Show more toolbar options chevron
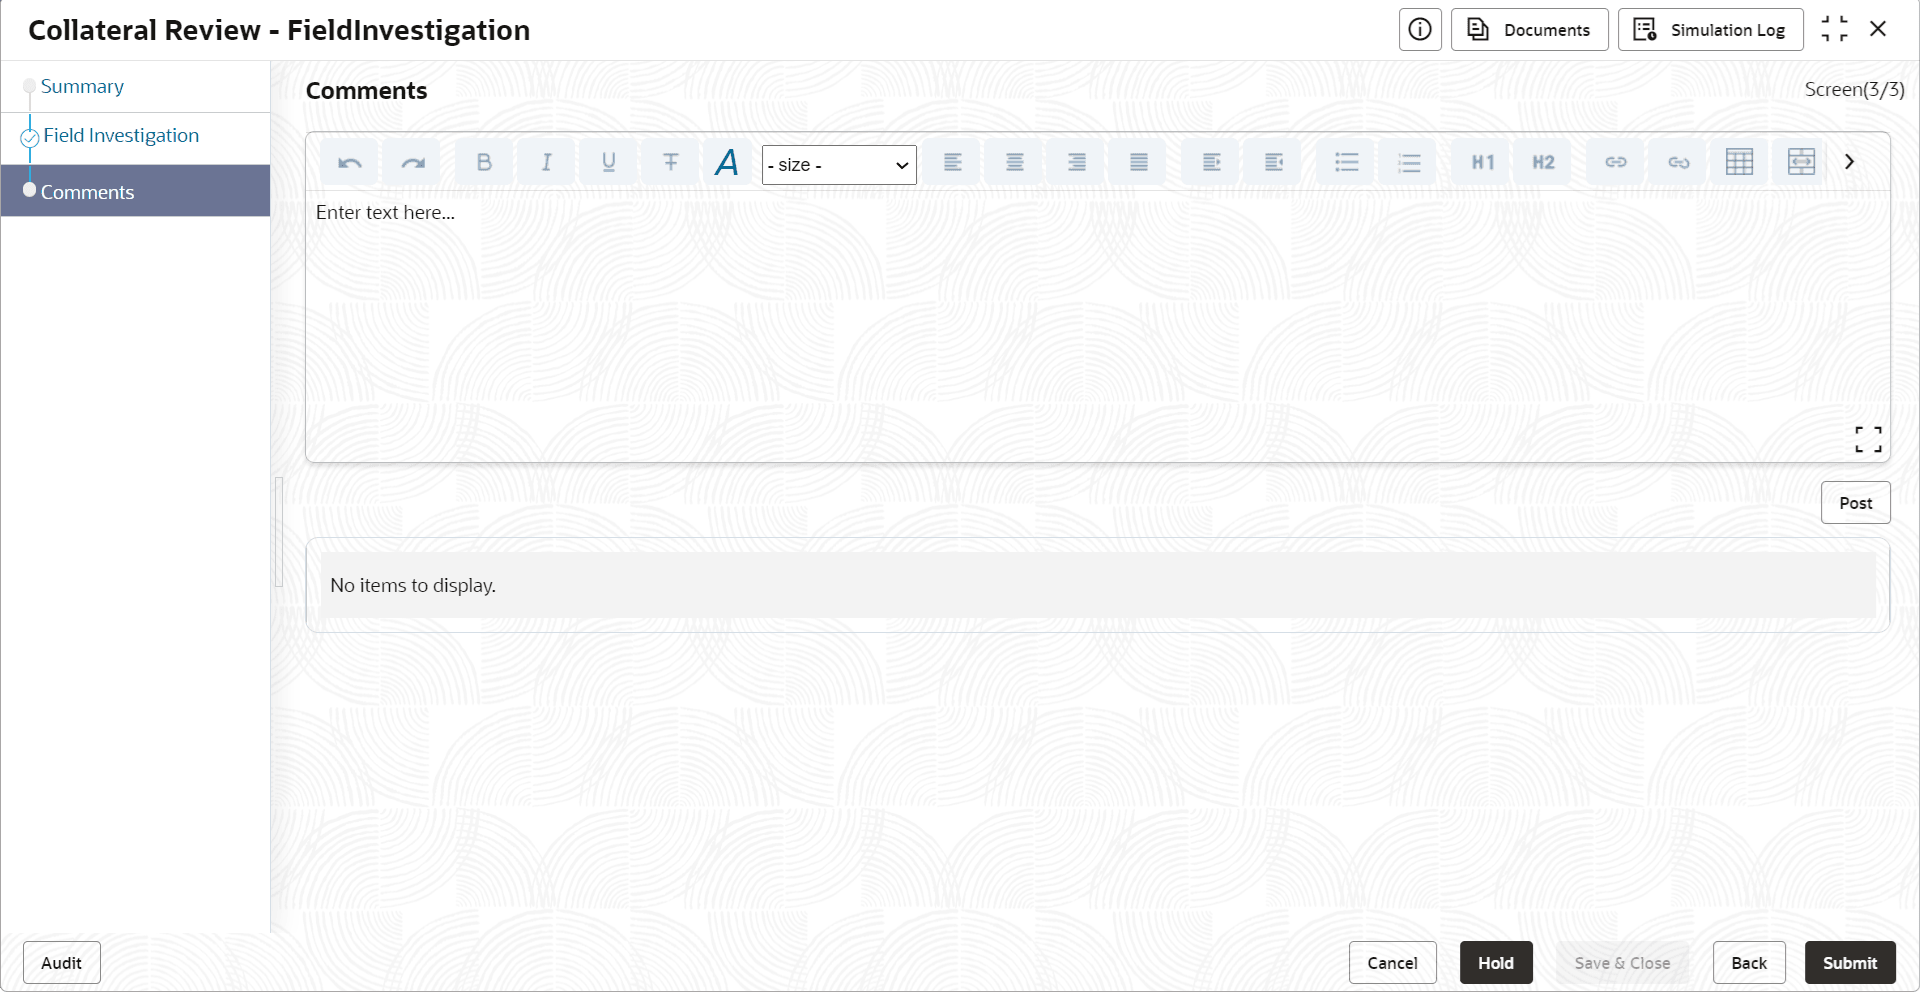1920x992 pixels. [1850, 162]
